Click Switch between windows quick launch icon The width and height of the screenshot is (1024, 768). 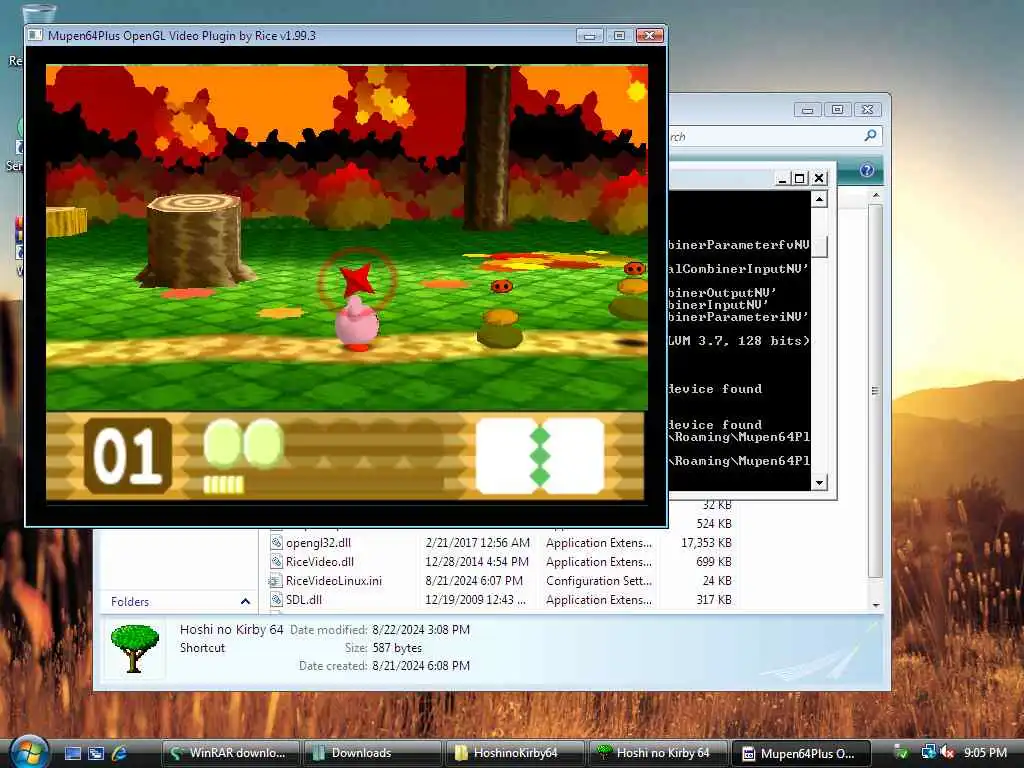(96, 753)
